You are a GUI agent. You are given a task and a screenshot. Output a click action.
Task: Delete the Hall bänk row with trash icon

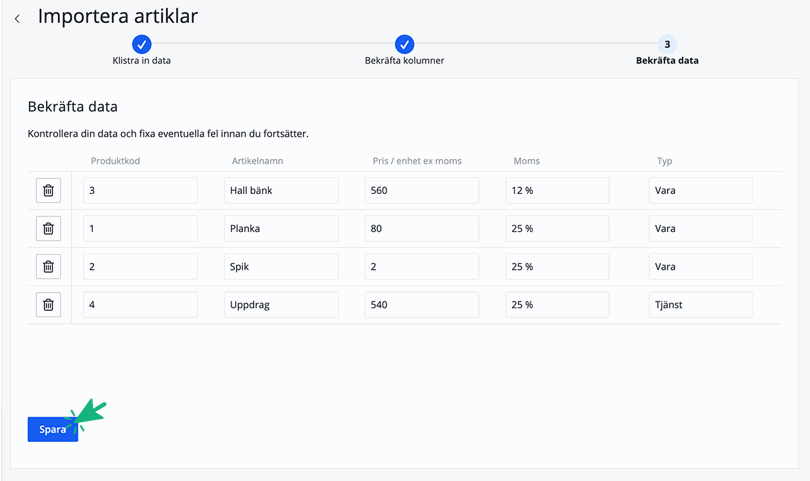click(48, 191)
